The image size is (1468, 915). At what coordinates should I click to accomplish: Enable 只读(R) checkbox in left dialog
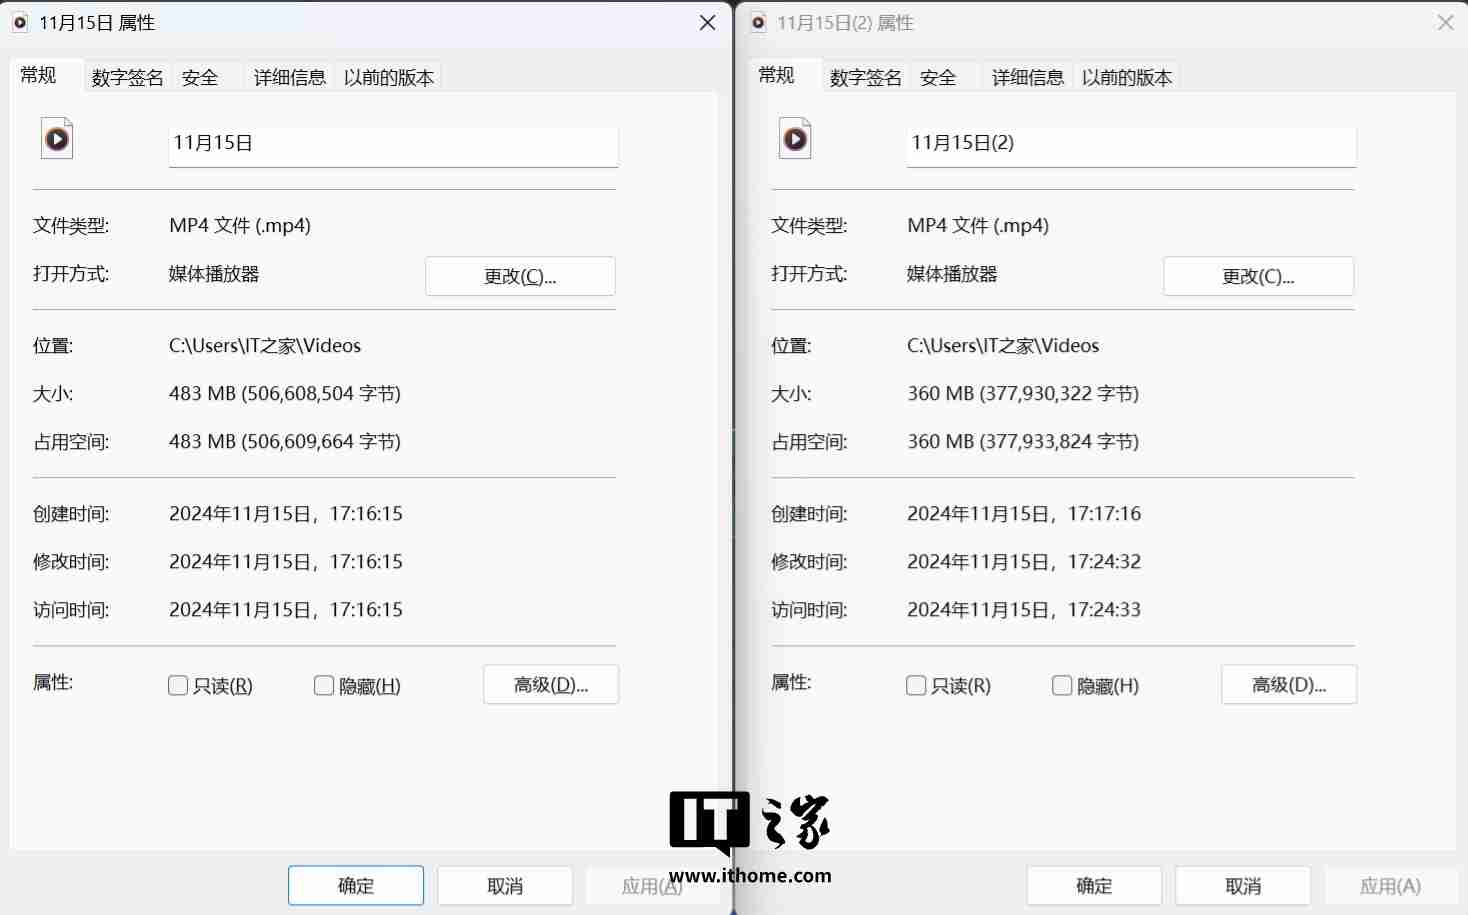click(177, 686)
